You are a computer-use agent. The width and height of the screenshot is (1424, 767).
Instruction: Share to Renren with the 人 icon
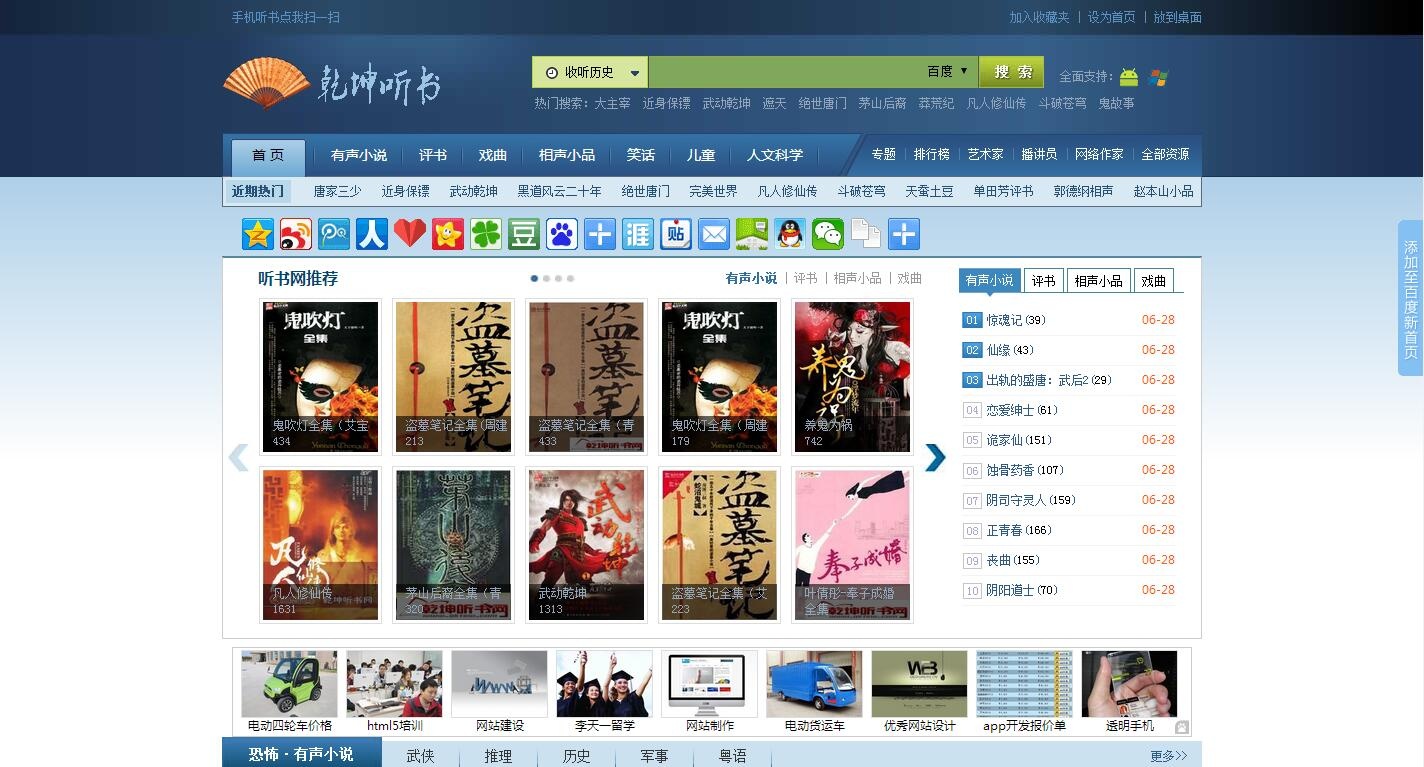pos(372,234)
